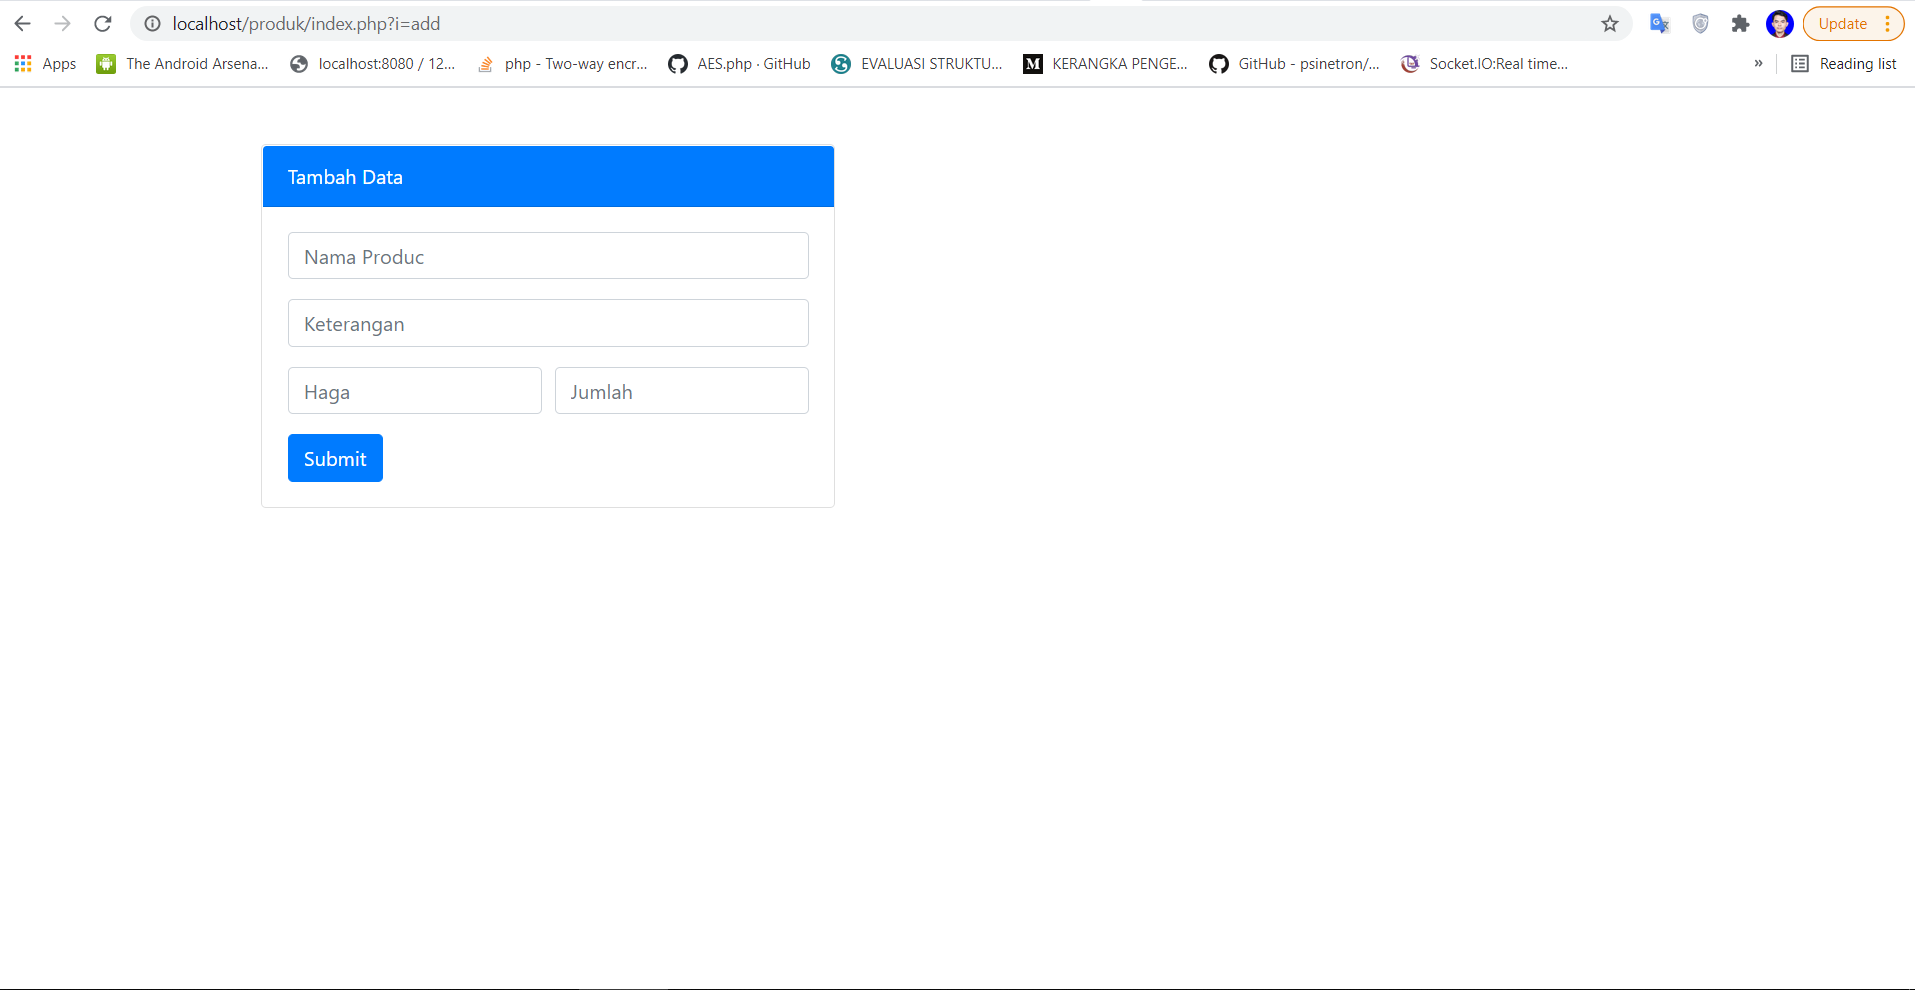Click the back navigation arrow
The image size is (1920, 990).
point(21,23)
